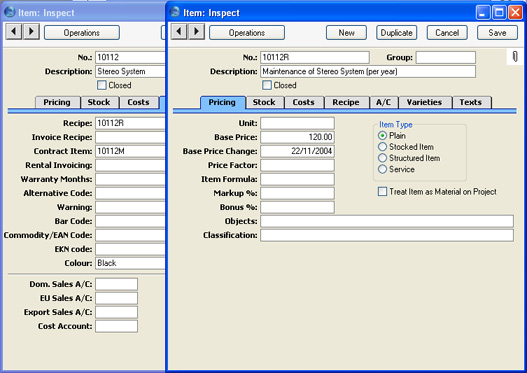Click the EU Sales A/C field
The width and height of the screenshot is (527, 373).
tap(116, 298)
